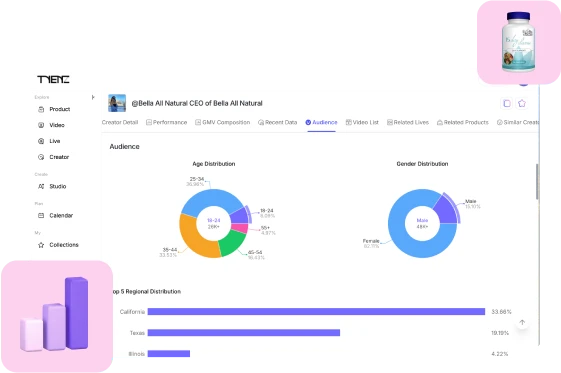Open the Bella All Natural creator avatar
The height and width of the screenshot is (373, 561).
coord(117,103)
